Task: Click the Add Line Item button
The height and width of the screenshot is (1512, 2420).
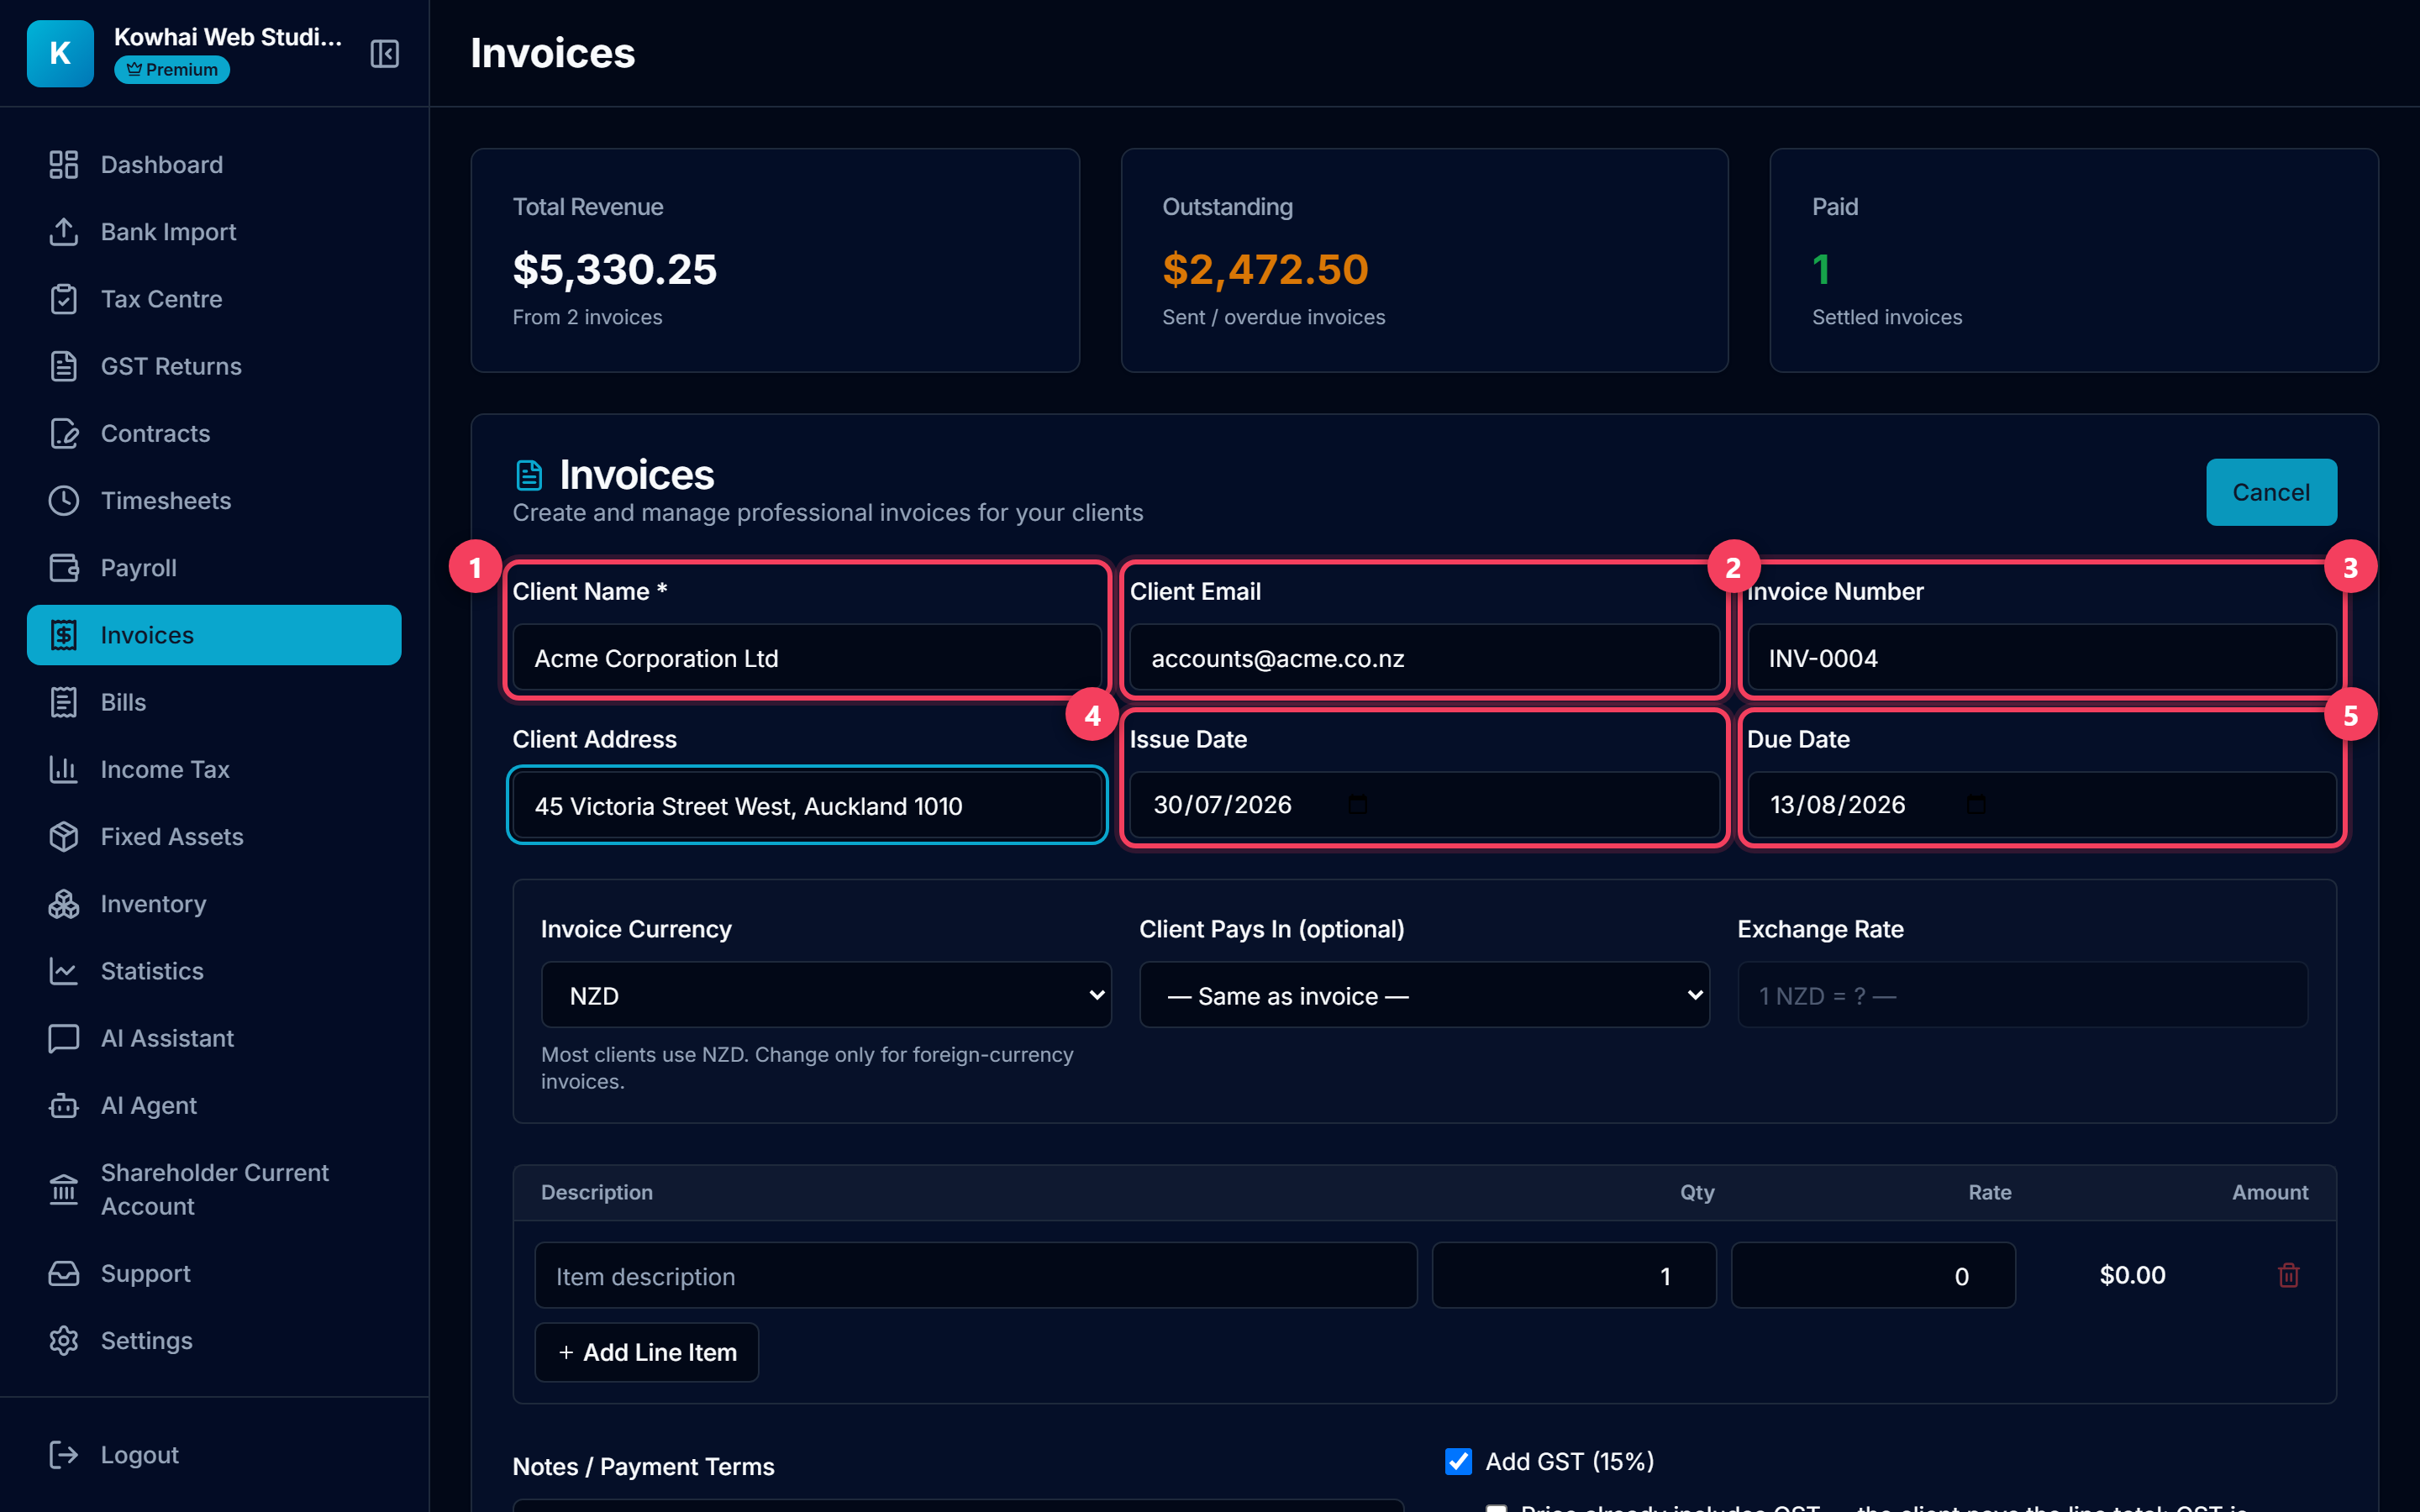Action: tap(646, 1352)
